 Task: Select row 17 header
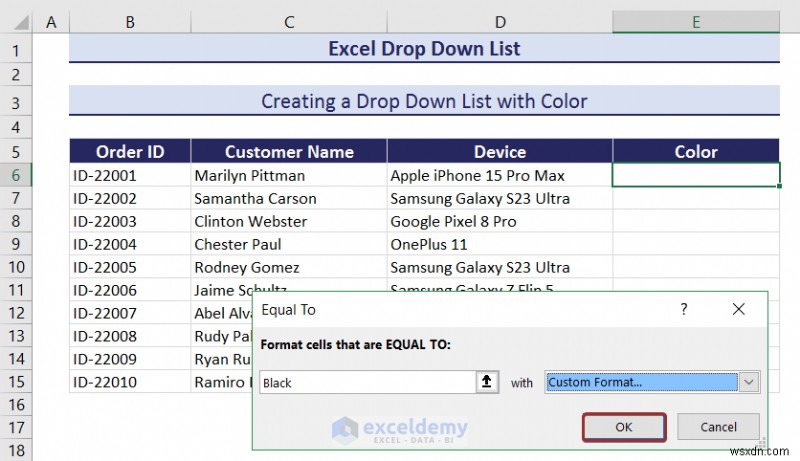click(x=16, y=427)
